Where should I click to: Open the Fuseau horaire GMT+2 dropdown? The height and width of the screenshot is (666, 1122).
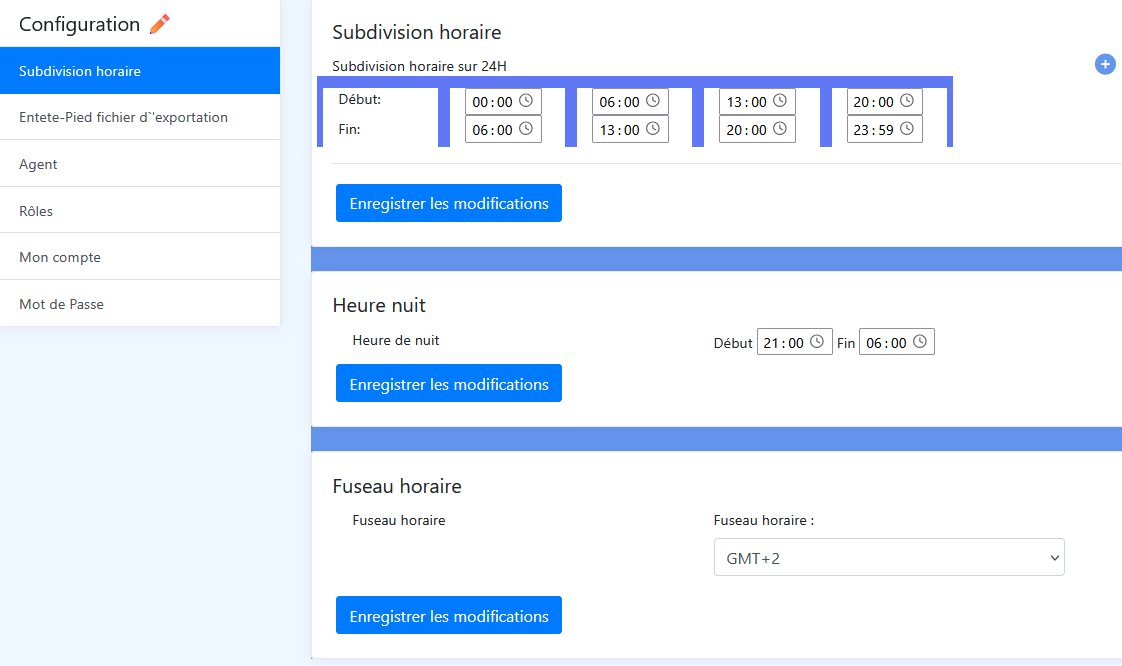click(889, 557)
